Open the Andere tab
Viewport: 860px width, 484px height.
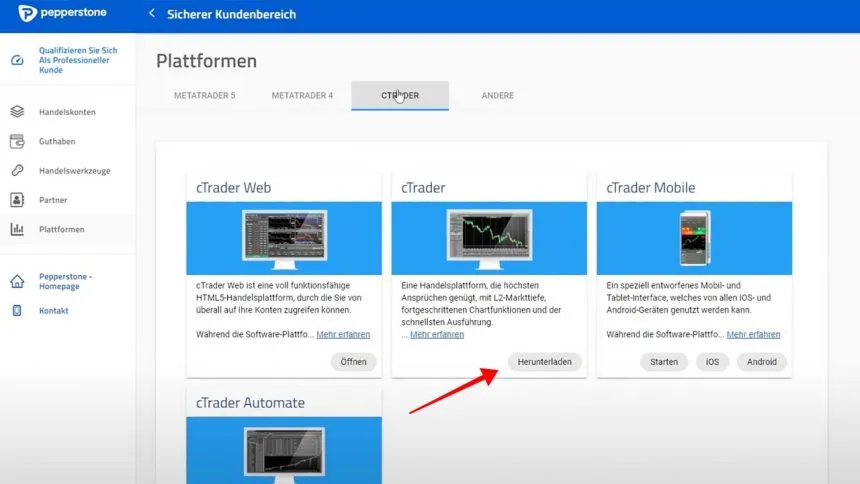[x=497, y=96]
